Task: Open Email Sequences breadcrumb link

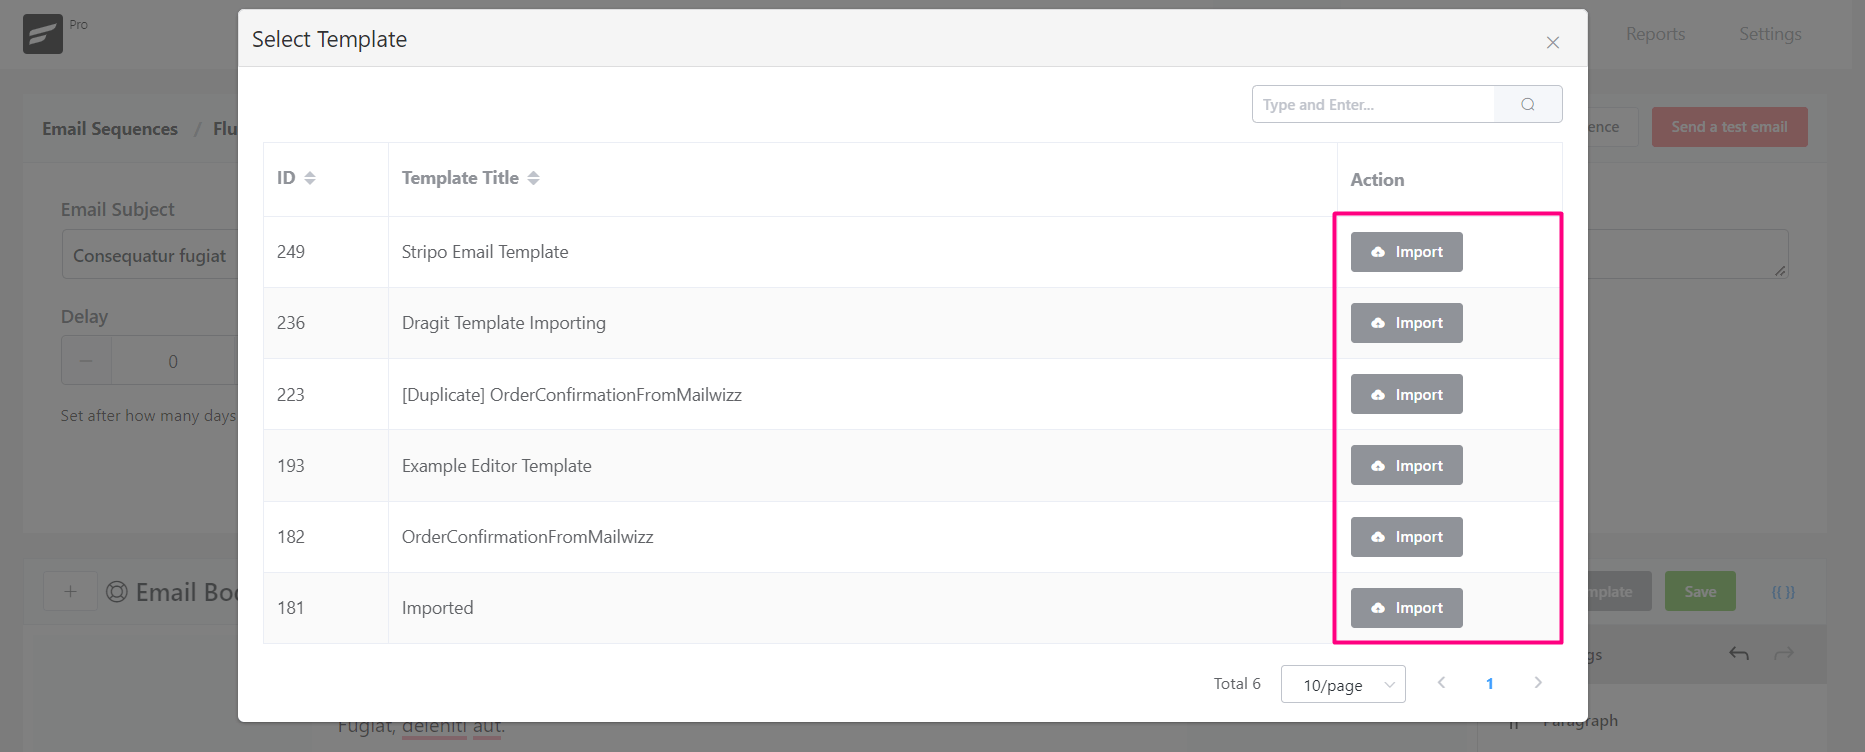Action: (x=110, y=129)
